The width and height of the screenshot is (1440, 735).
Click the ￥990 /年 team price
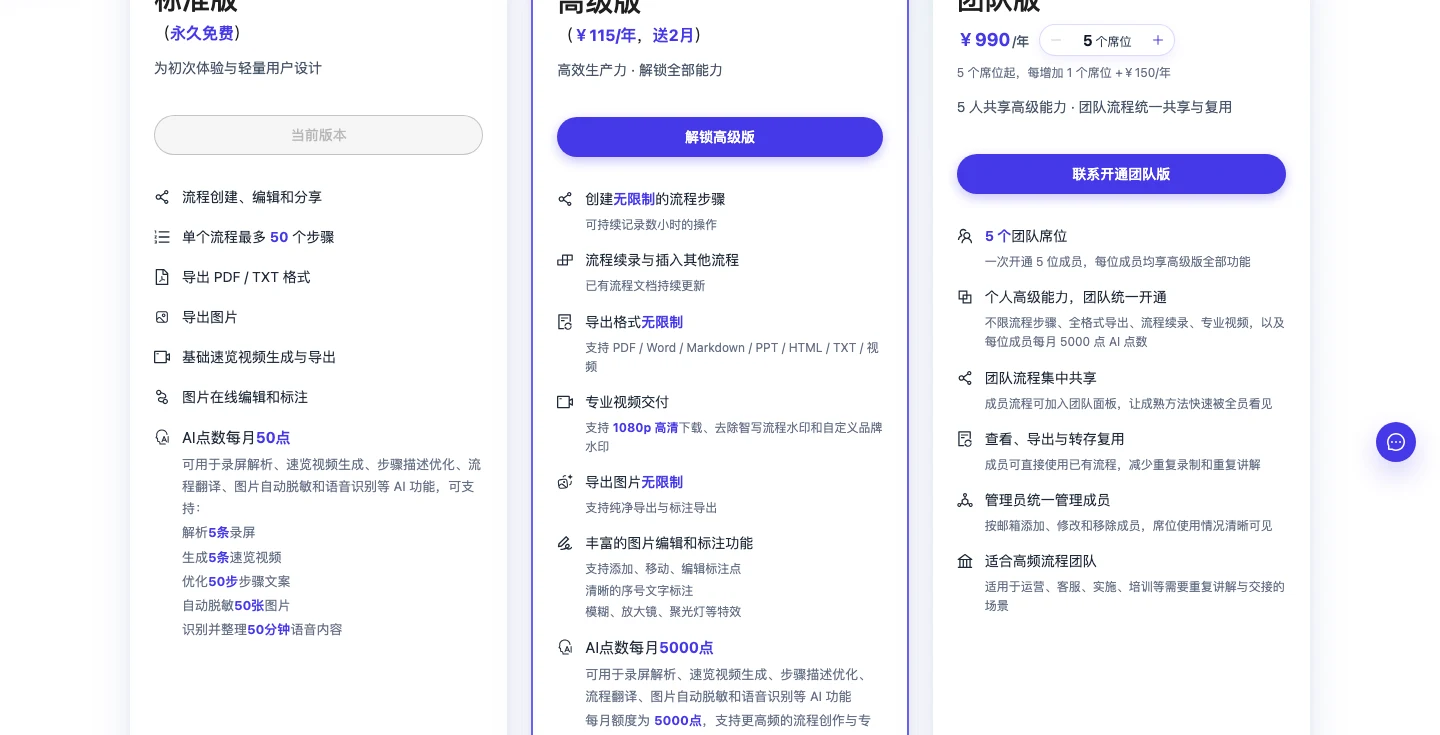coord(993,40)
